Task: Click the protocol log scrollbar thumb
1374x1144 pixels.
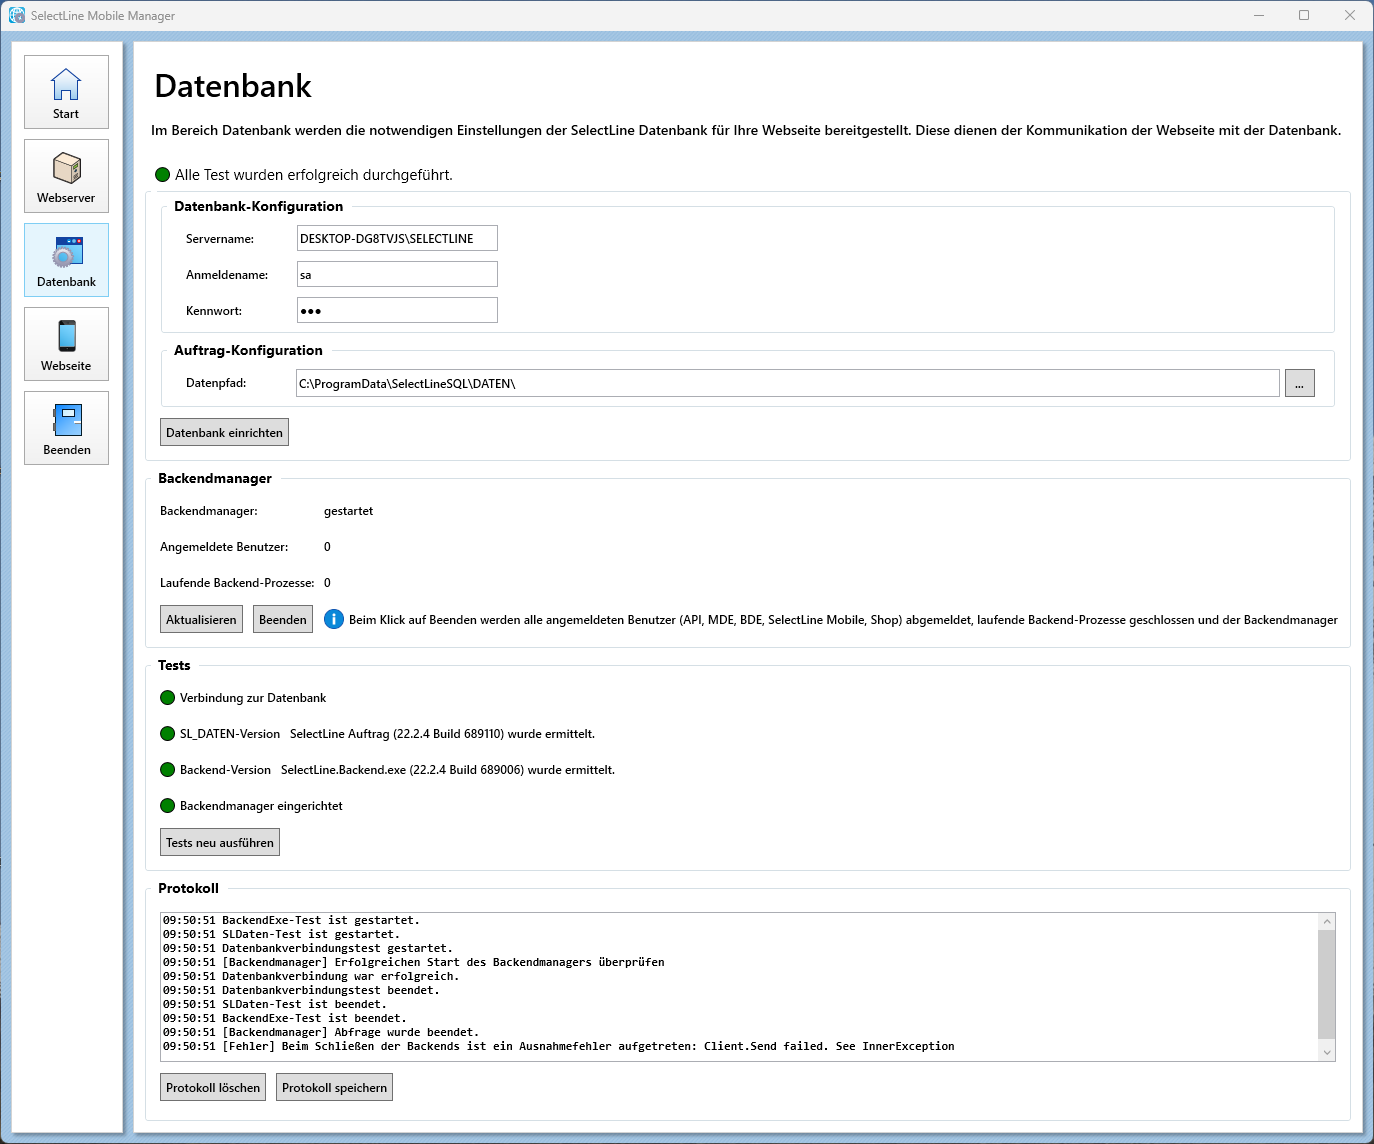Action: 1327,985
